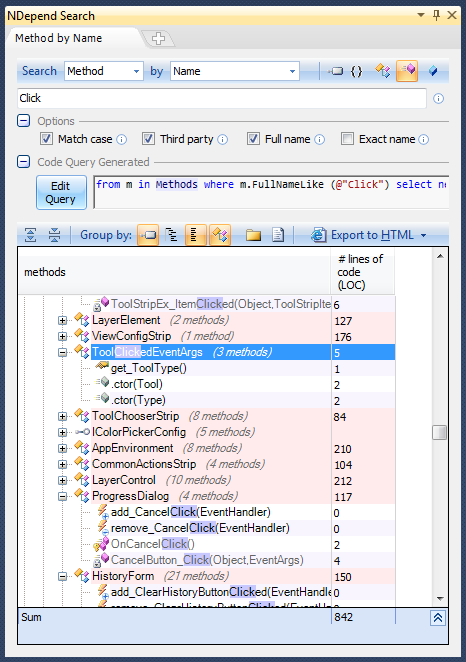Image resolution: width=466 pixels, height=662 pixels.
Task: Toggle the flat list grouping icon
Action: tap(196, 235)
